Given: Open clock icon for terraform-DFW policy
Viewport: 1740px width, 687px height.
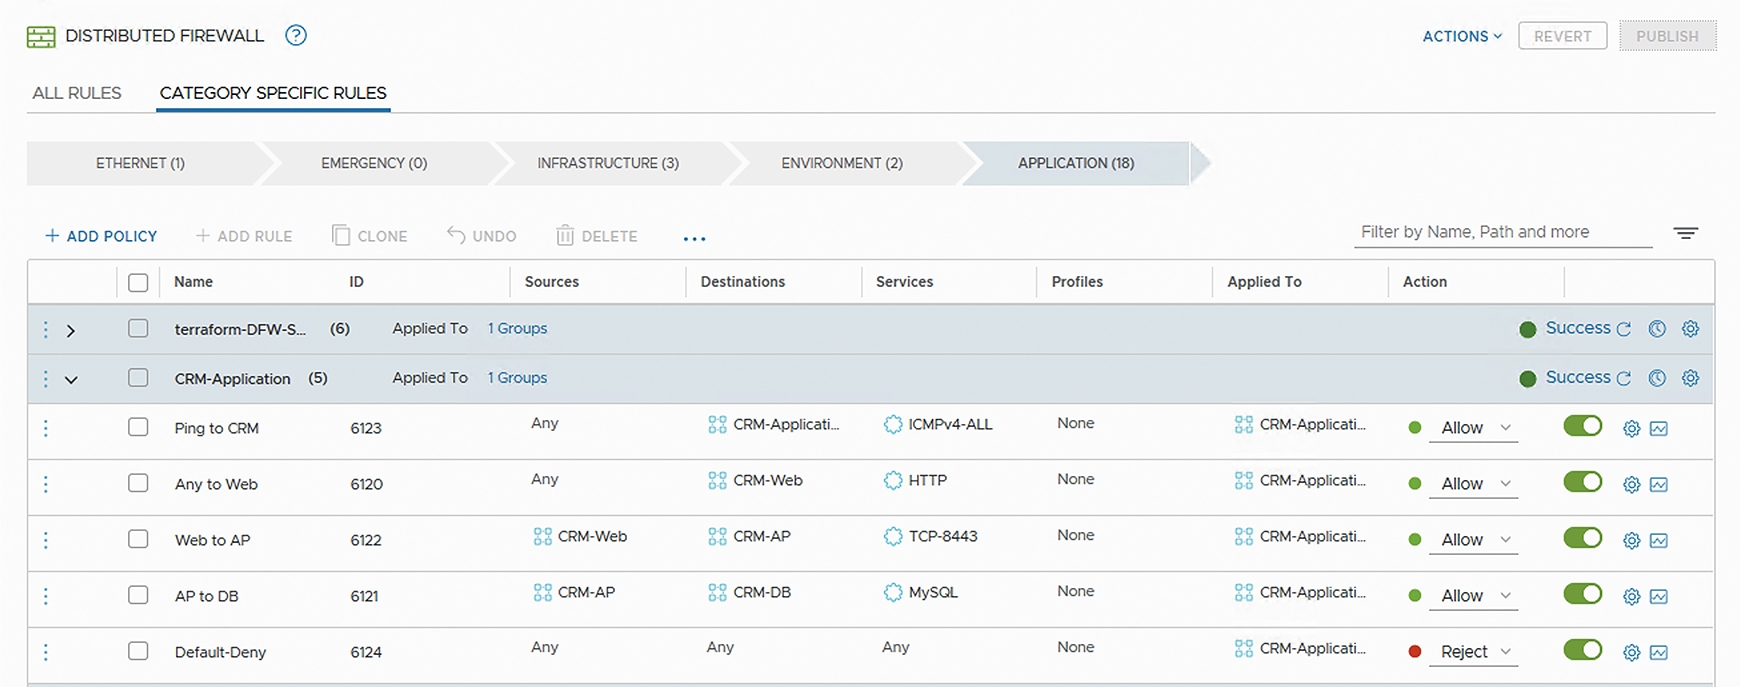Looking at the screenshot, I should (x=1657, y=329).
